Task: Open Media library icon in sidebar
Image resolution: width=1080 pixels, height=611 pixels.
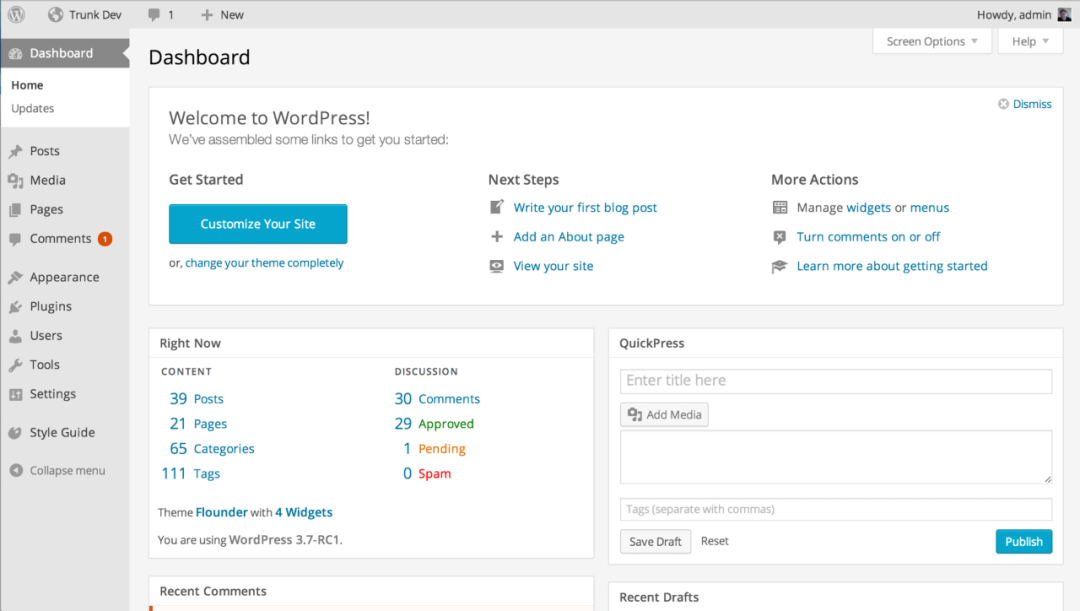Action: click(x=15, y=180)
